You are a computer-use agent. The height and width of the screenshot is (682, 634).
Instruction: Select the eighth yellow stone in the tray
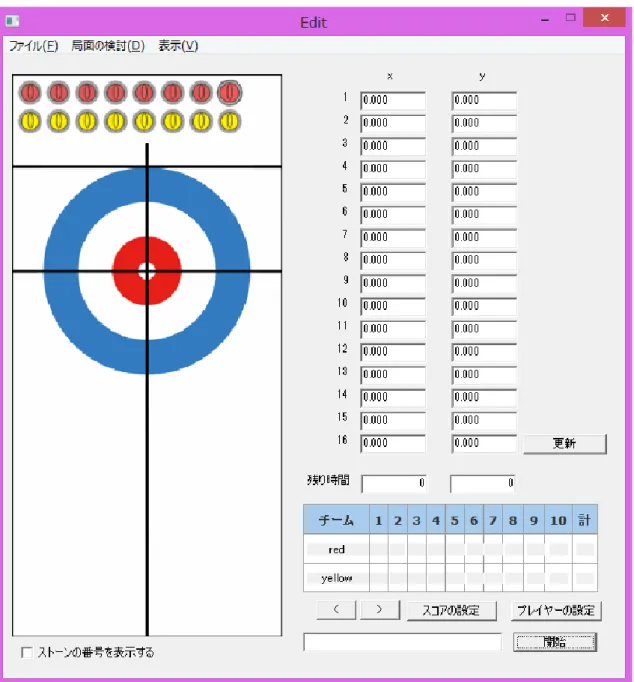tap(230, 122)
